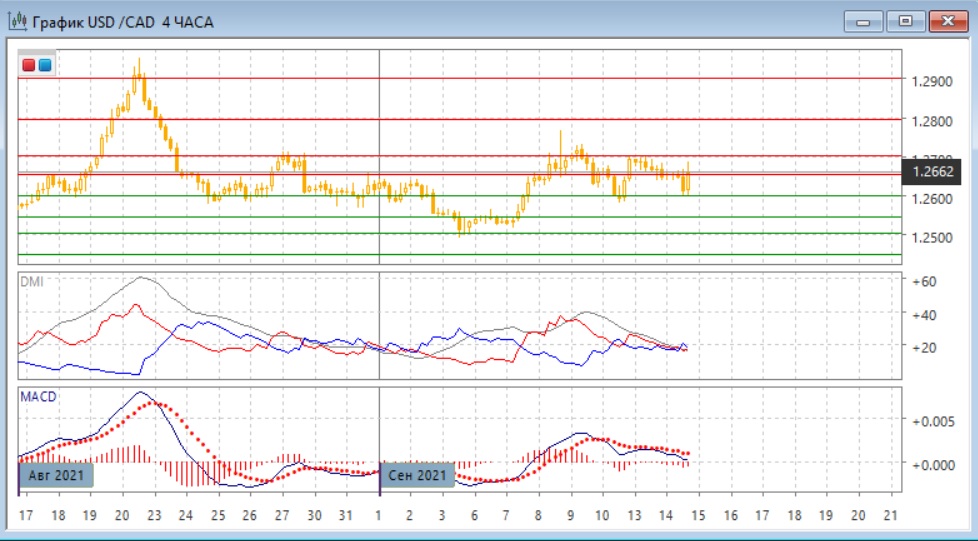Image resolution: width=978 pixels, height=541 pixels.
Task: Click the candlestick chart icon in title bar
Action: (x=17, y=20)
